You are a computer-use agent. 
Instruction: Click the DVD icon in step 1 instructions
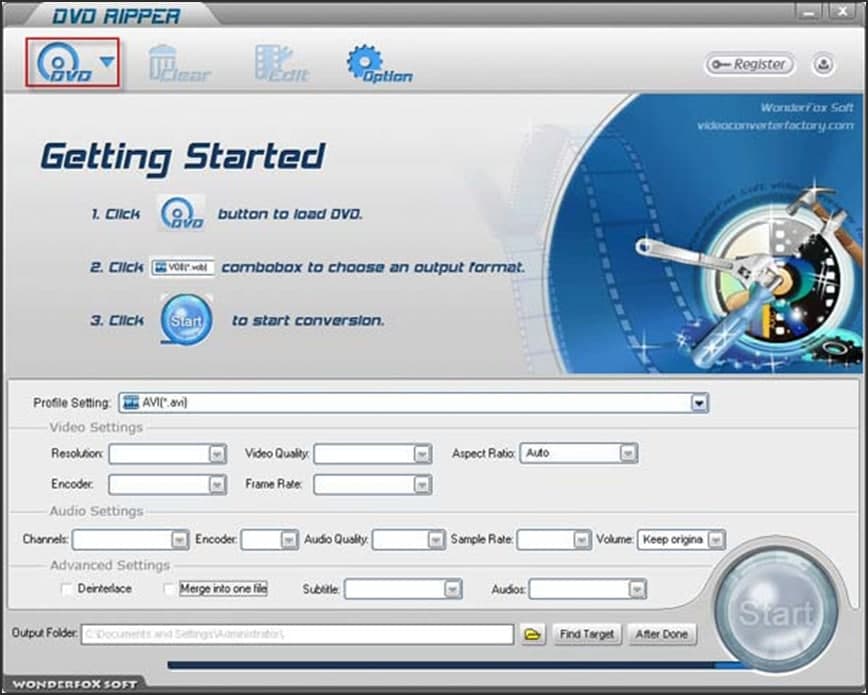point(182,213)
